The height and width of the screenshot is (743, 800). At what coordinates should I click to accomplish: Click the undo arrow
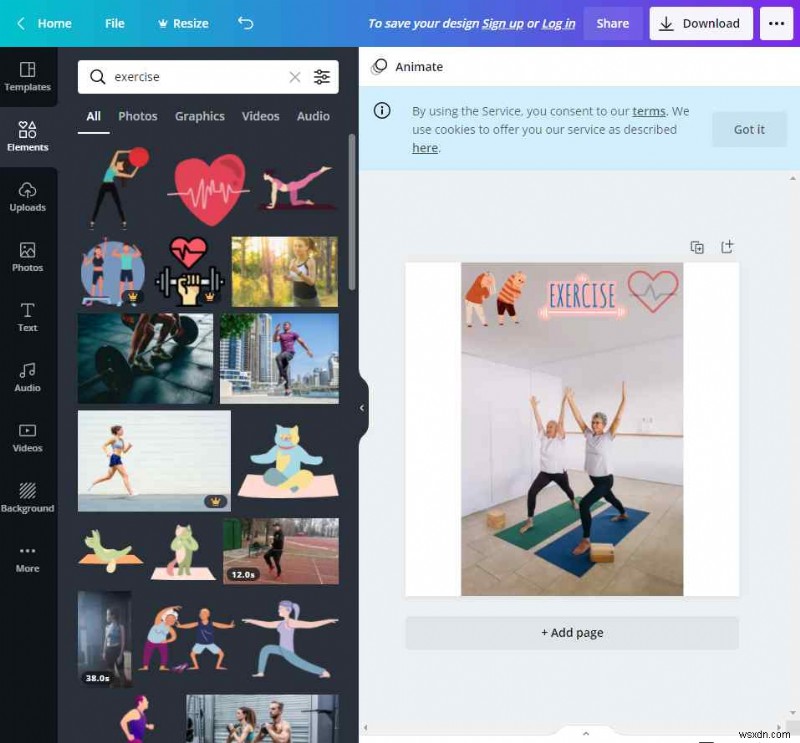tap(246, 23)
